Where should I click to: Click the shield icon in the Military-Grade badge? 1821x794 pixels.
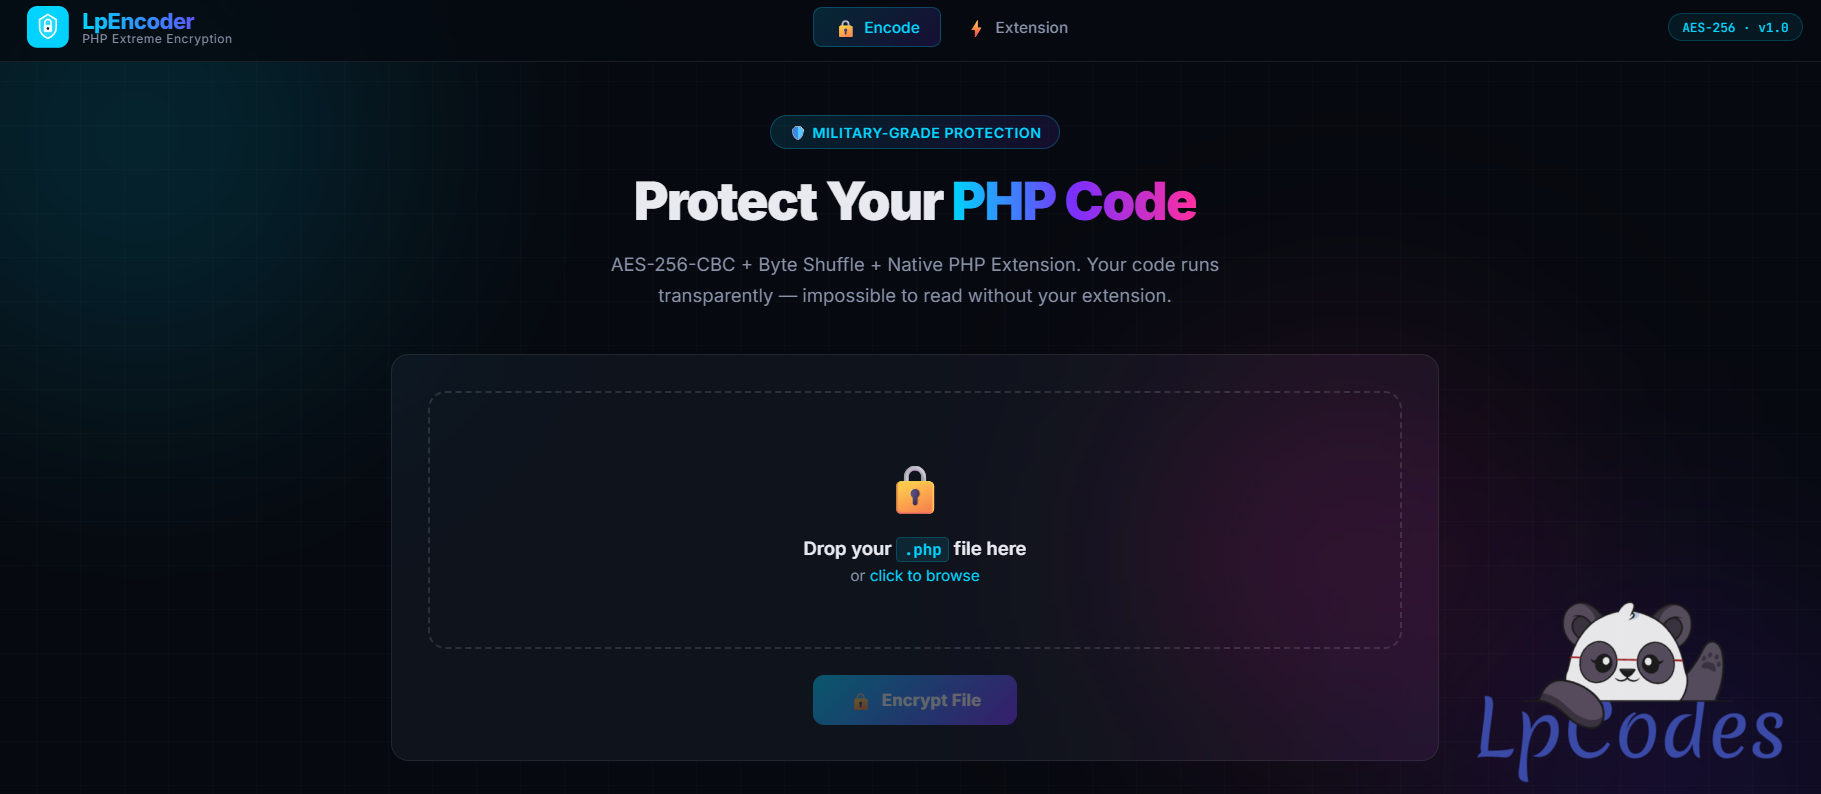coord(798,133)
